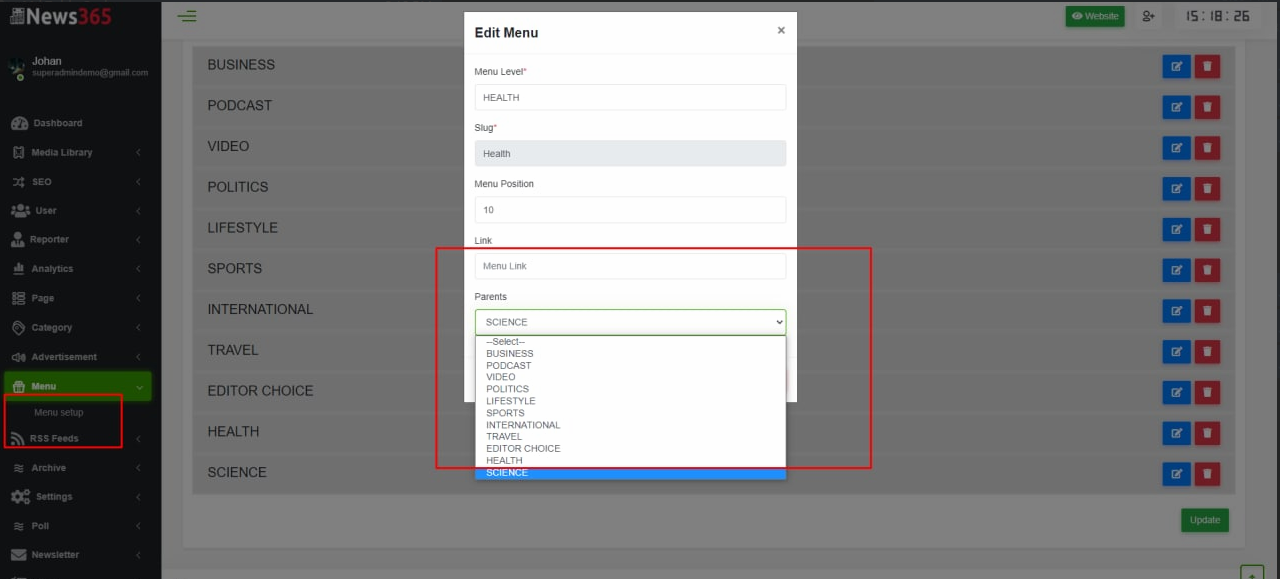This screenshot has width=1280, height=579.
Task: Delete the VIDEO menu row
Action: [1207, 148]
